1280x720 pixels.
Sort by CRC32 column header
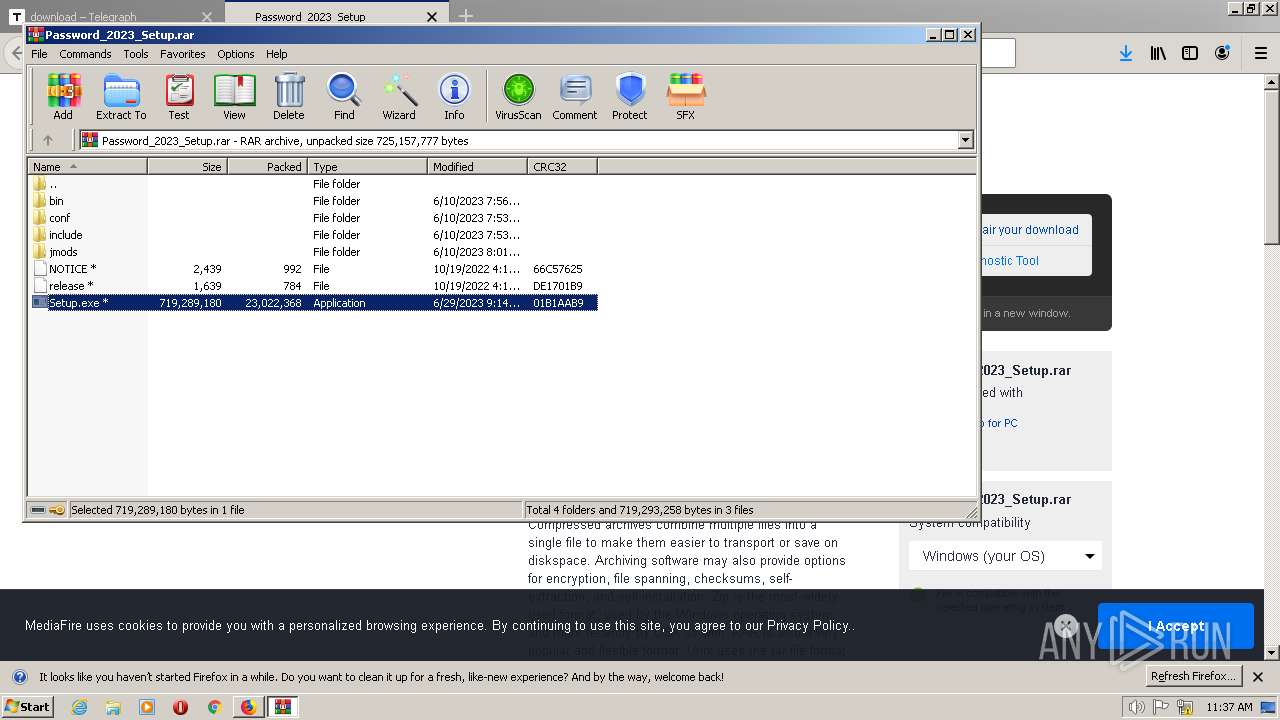563,167
